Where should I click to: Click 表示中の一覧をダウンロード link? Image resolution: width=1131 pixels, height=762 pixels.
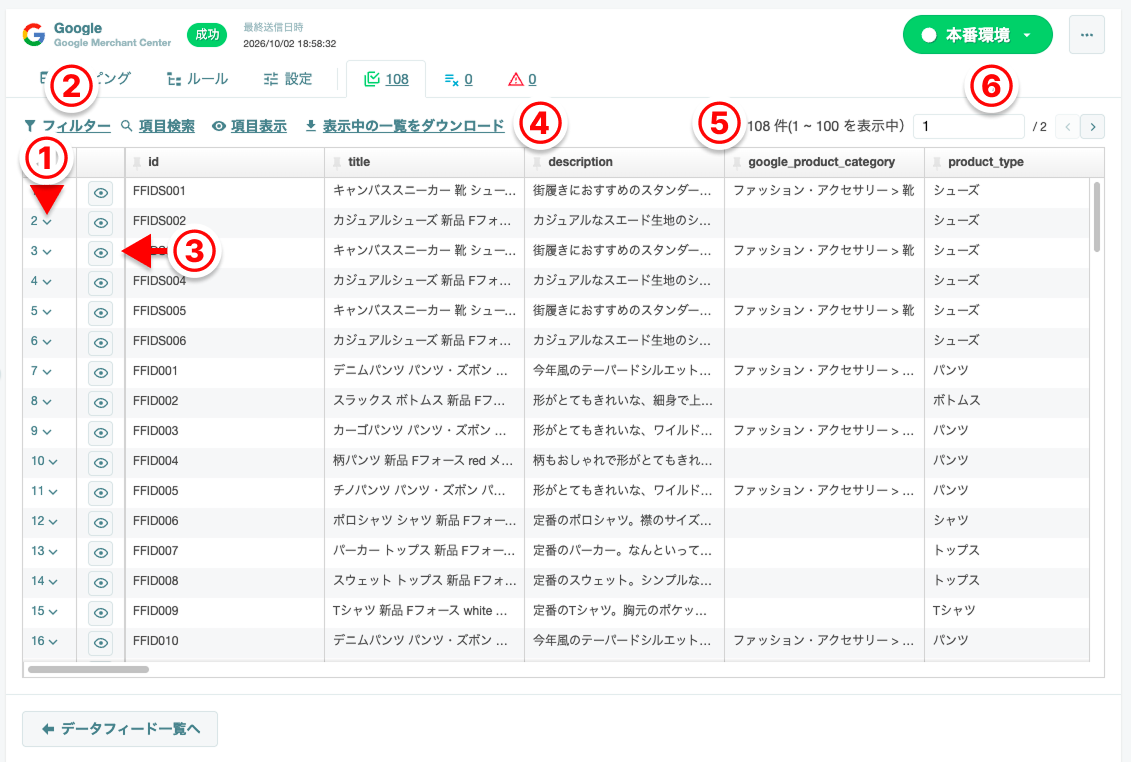[405, 126]
